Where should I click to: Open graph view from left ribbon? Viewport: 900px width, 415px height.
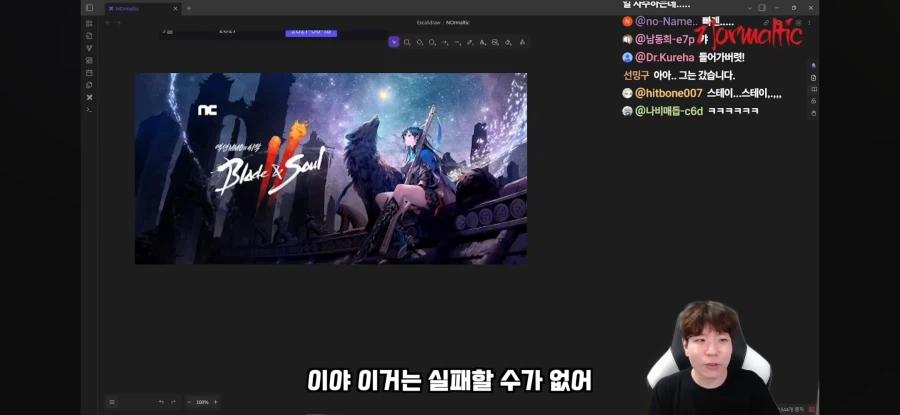tap(89, 48)
